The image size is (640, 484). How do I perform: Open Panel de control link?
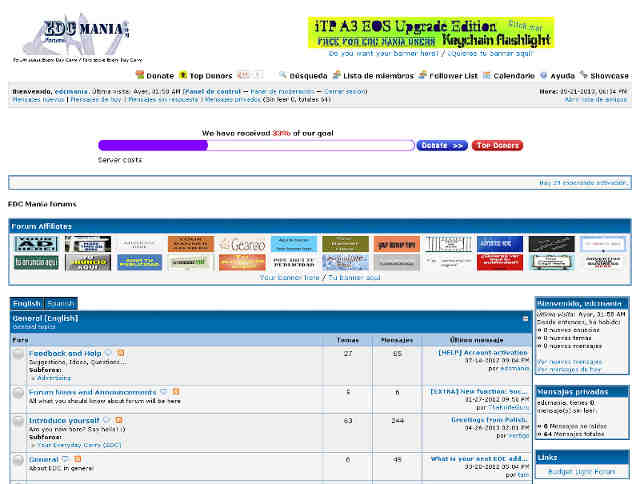(x=212, y=91)
